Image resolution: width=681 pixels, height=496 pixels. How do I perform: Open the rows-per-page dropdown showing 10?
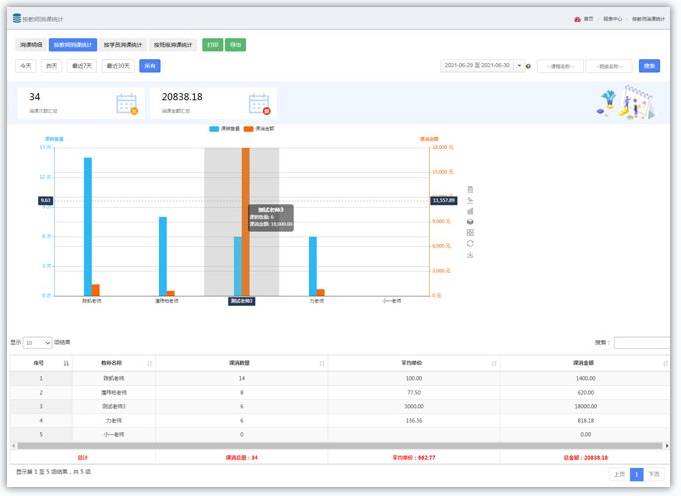[x=38, y=343]
